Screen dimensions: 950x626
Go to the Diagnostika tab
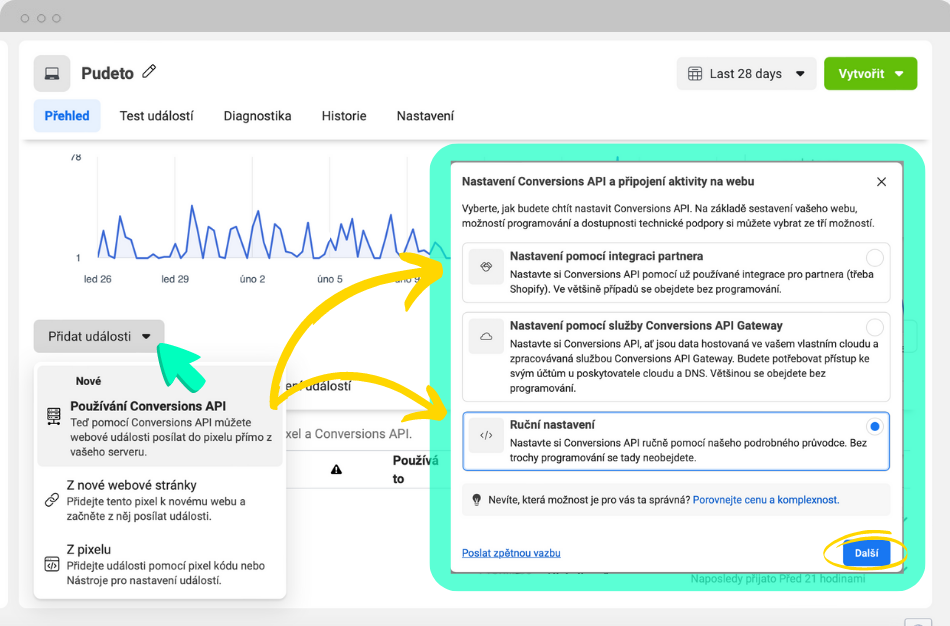(x=257, y=116)
